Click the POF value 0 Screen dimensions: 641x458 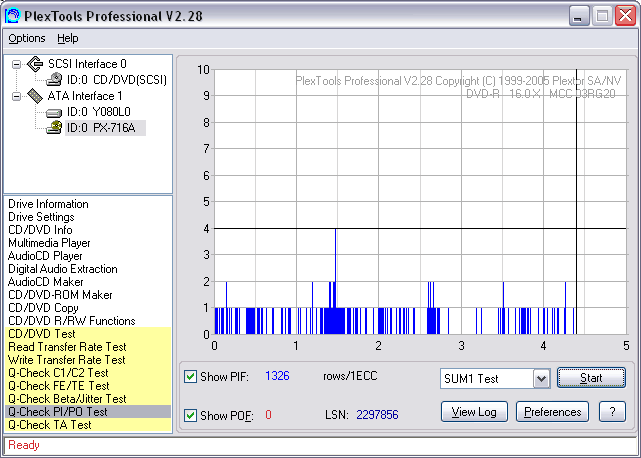pyautogui.click(x=268, y=415)
